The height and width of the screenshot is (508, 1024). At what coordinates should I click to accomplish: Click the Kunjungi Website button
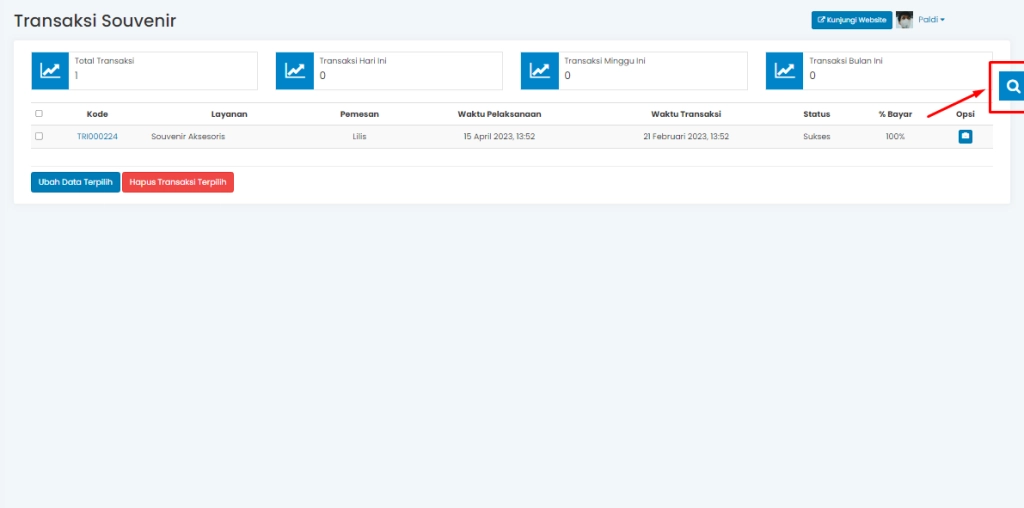851,19
